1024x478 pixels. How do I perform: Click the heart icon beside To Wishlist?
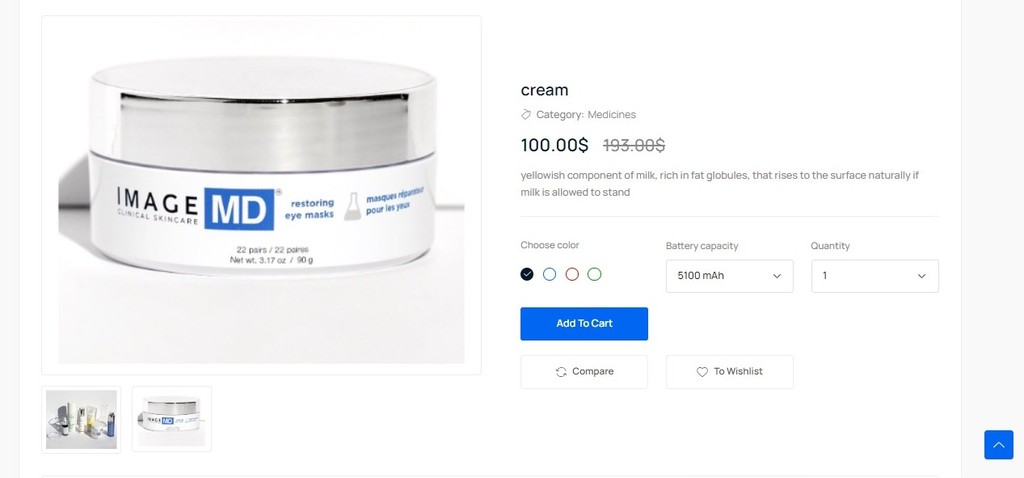(x=702, y=372)
